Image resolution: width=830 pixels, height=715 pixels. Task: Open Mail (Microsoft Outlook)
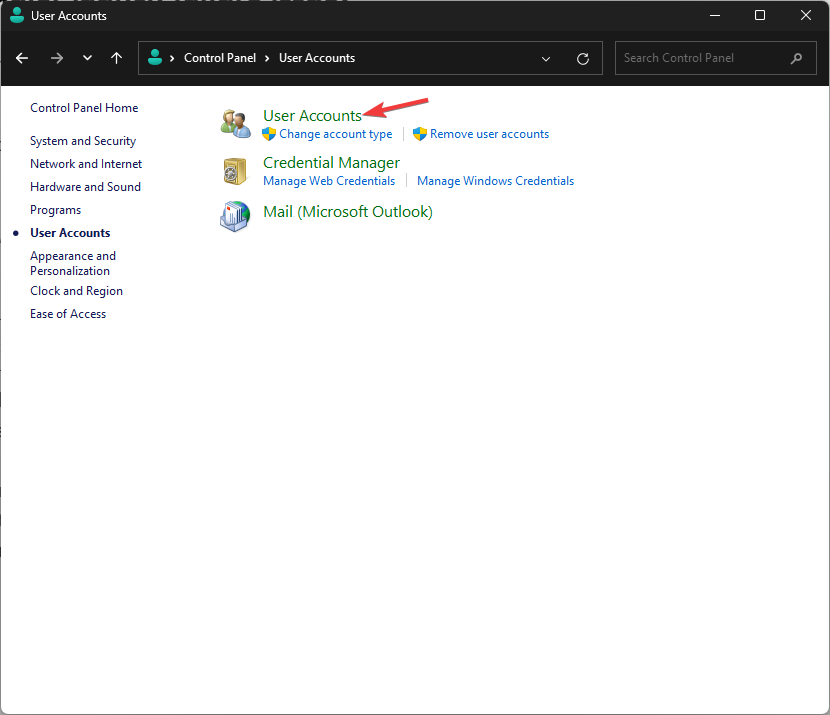tap(348, 212)
